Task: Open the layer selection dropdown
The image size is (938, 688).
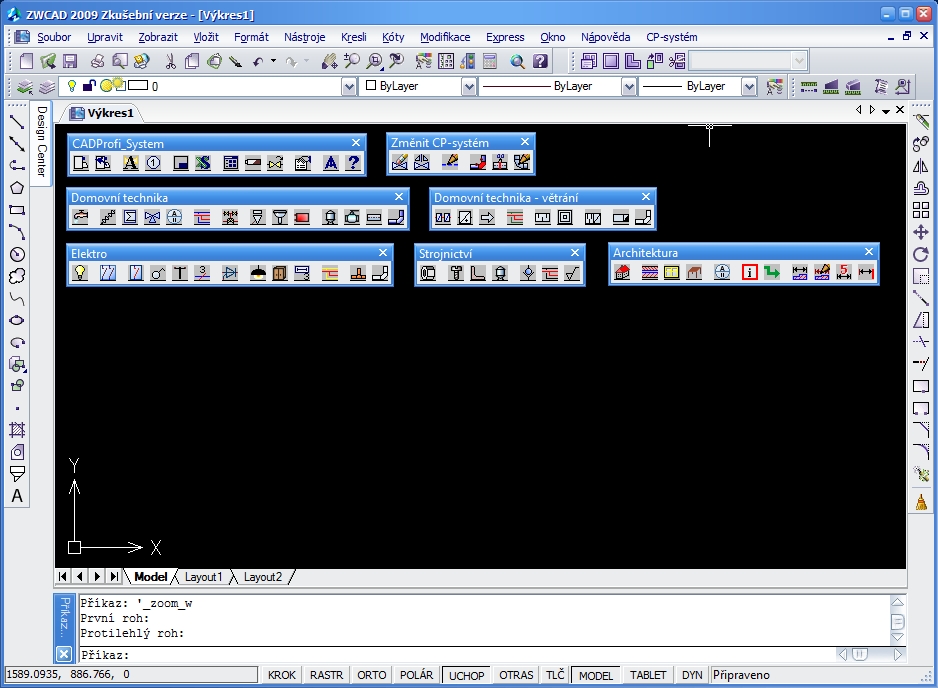Action: (349, 87)
